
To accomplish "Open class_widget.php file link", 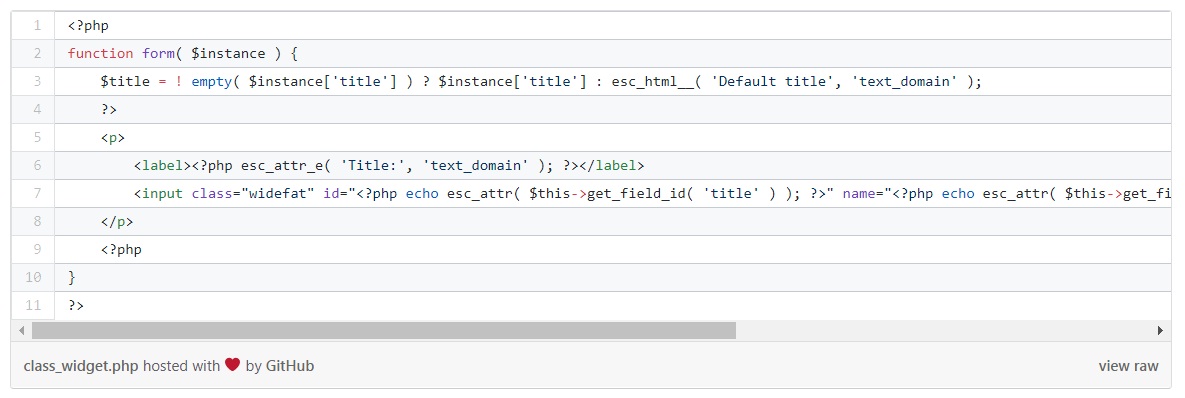I will click(82, 366).
